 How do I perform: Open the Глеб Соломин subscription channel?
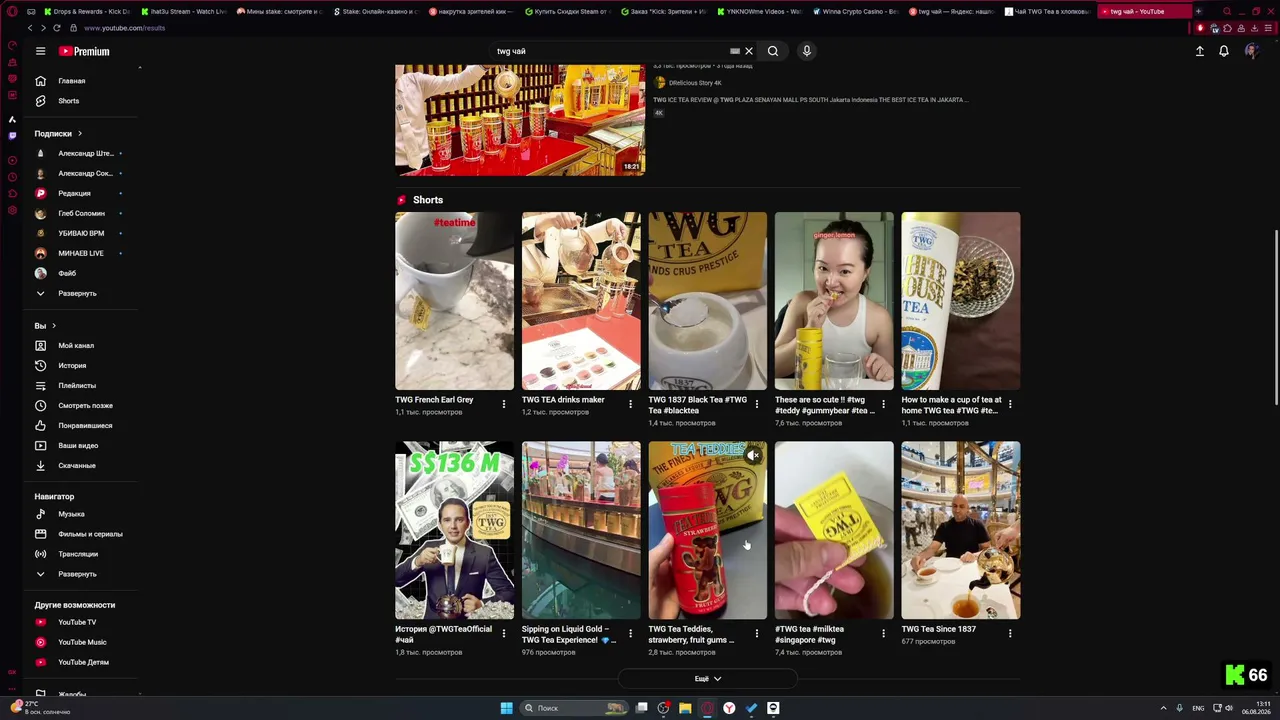(79, 213)
